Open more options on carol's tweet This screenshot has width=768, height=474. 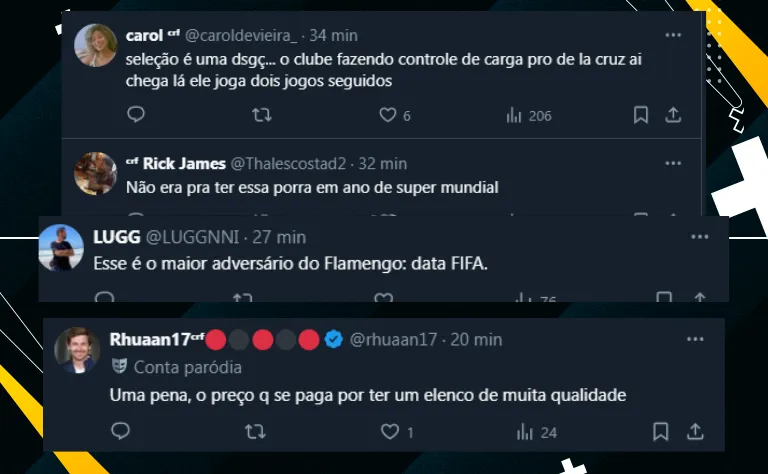tap(673, 35)
